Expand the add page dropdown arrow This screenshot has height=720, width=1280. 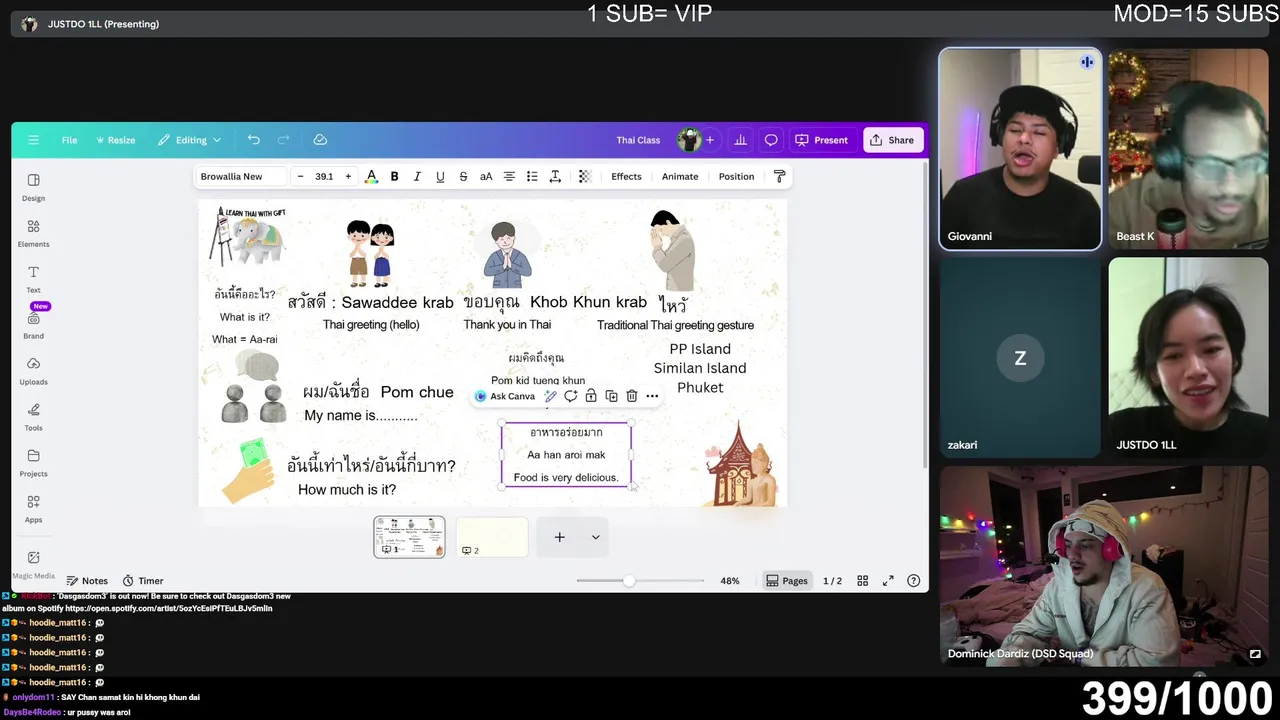(595, 537)
